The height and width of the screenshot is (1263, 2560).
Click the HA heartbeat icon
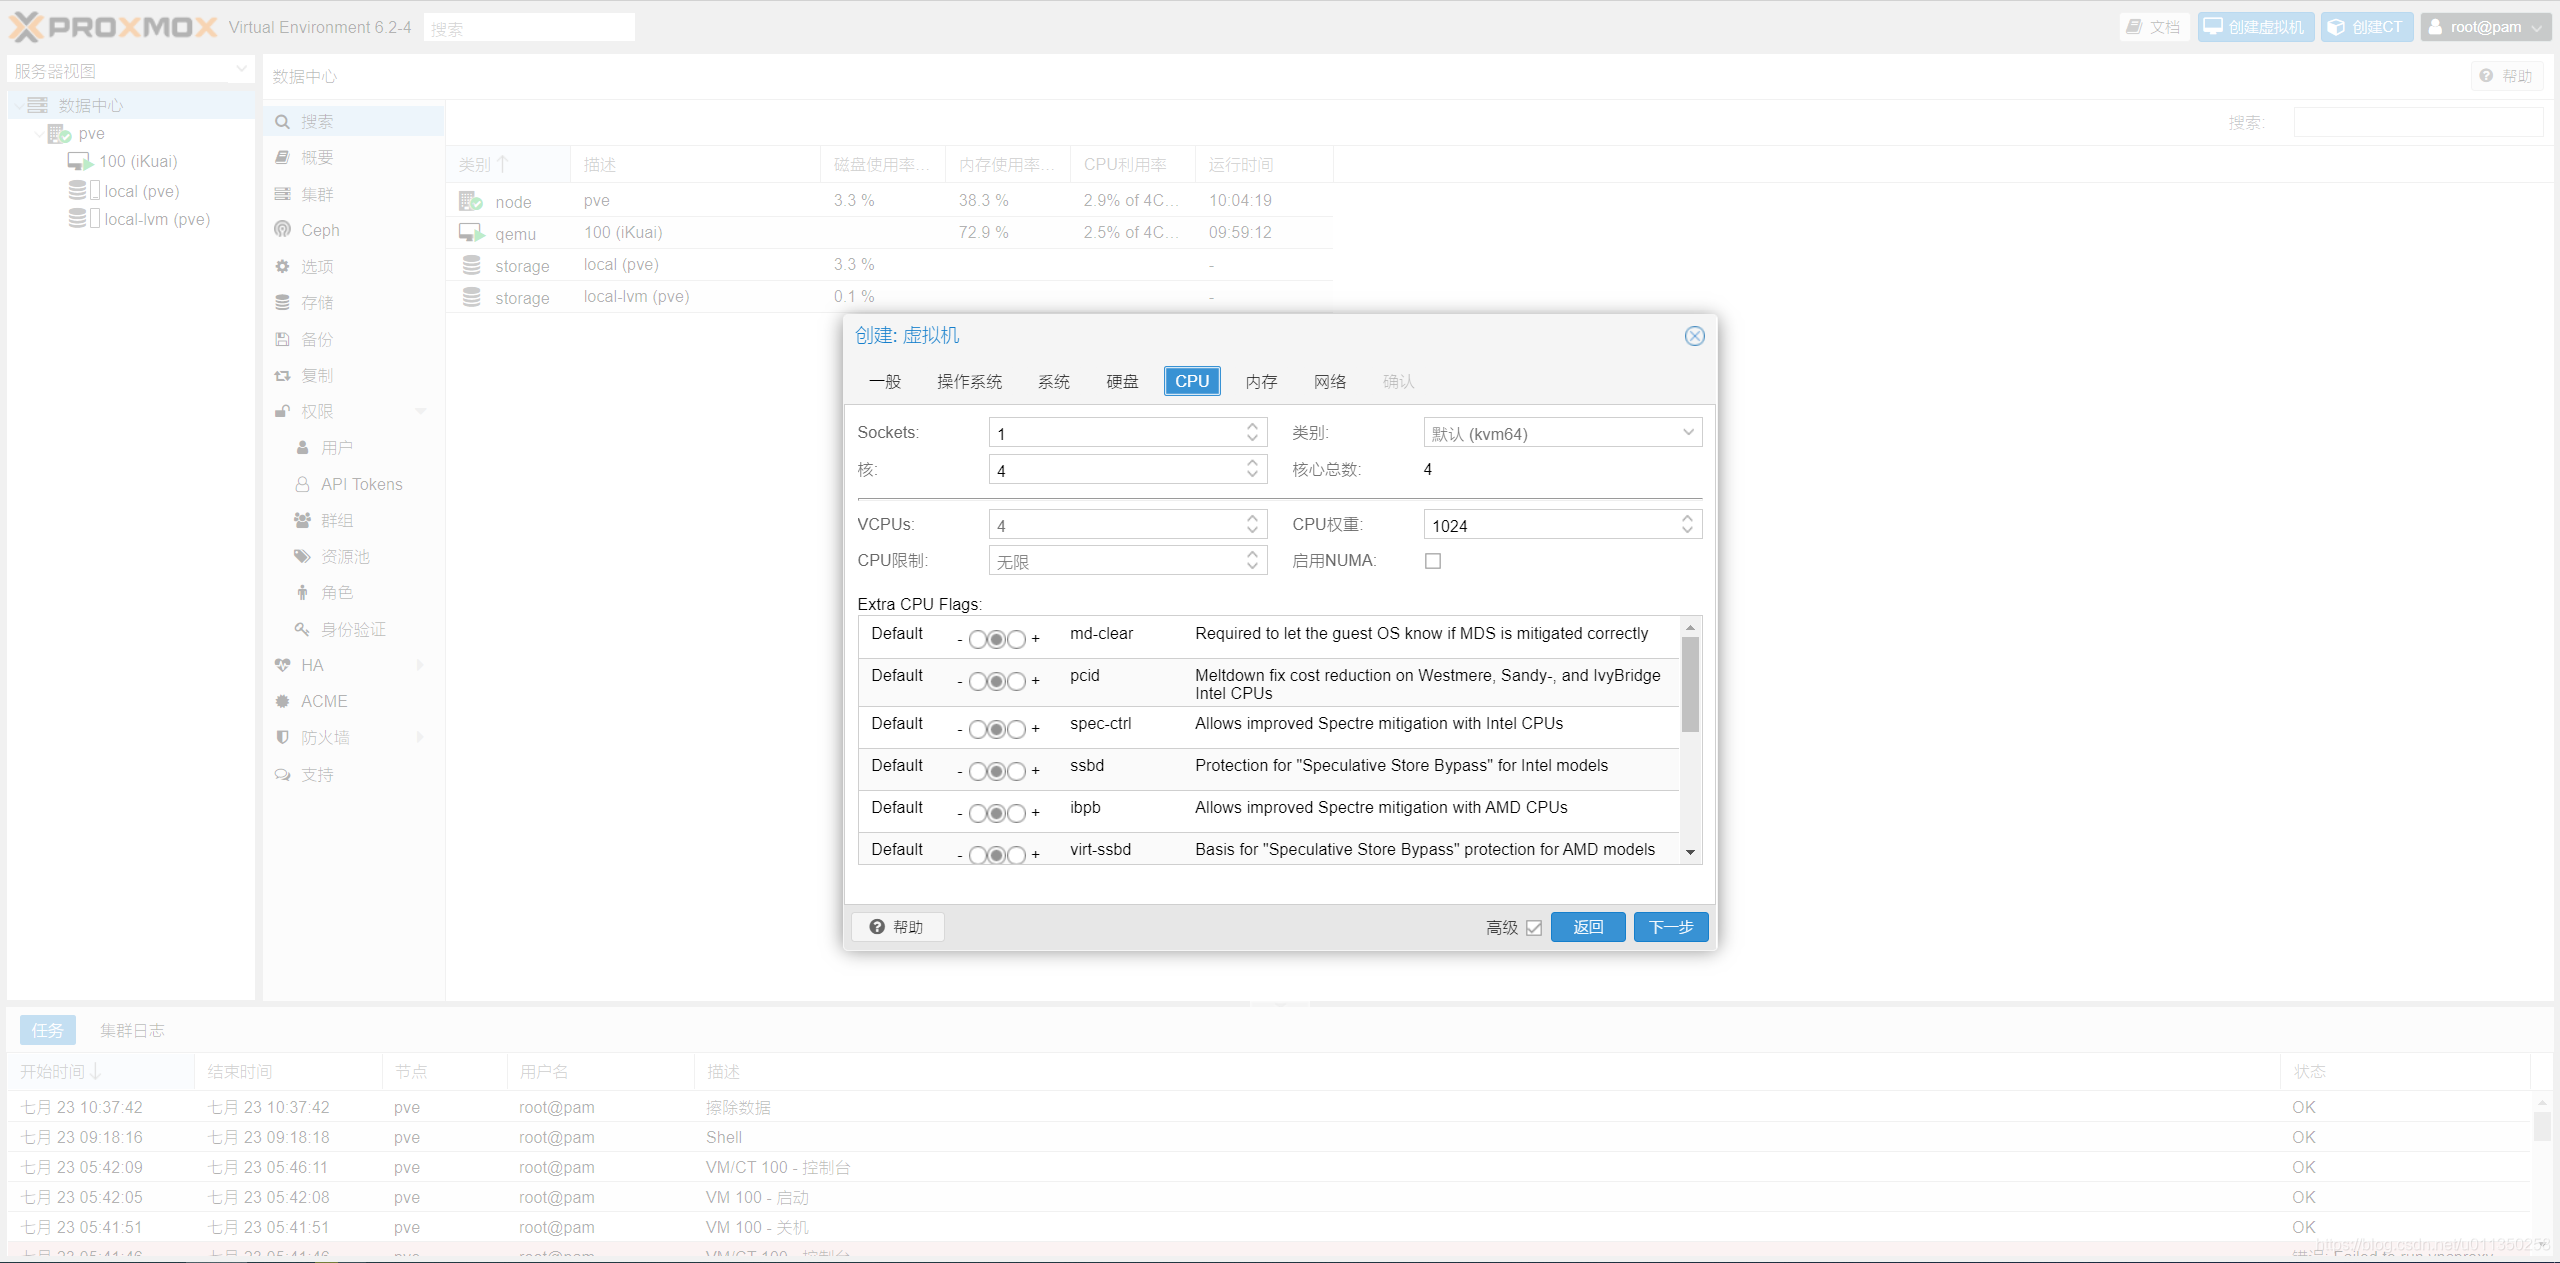tap(283, 666)
